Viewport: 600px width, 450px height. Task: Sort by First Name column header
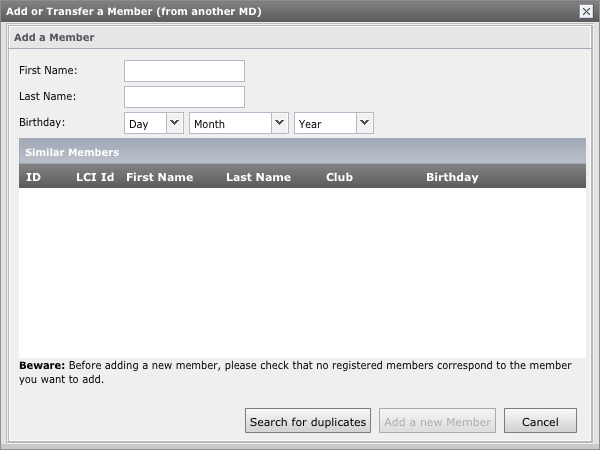tap(159, 177)
